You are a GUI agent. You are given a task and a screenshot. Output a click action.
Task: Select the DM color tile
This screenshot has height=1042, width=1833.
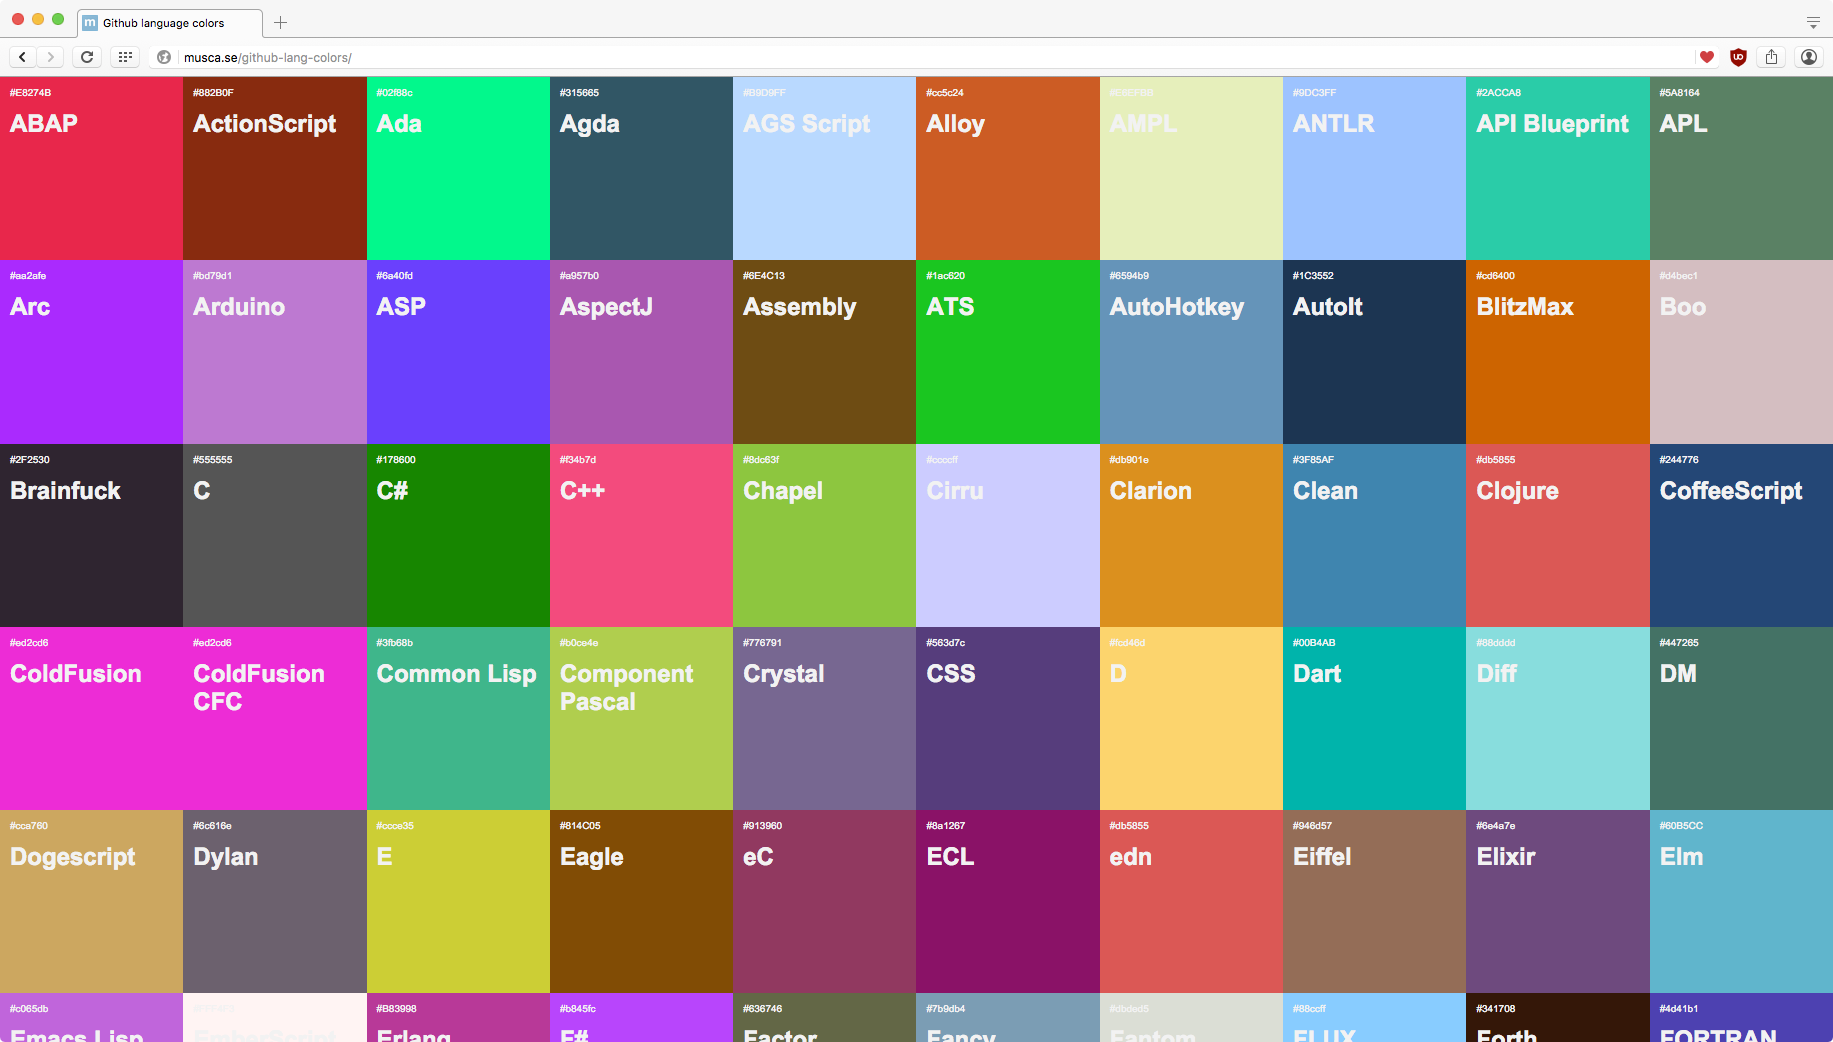(1741, 718)
